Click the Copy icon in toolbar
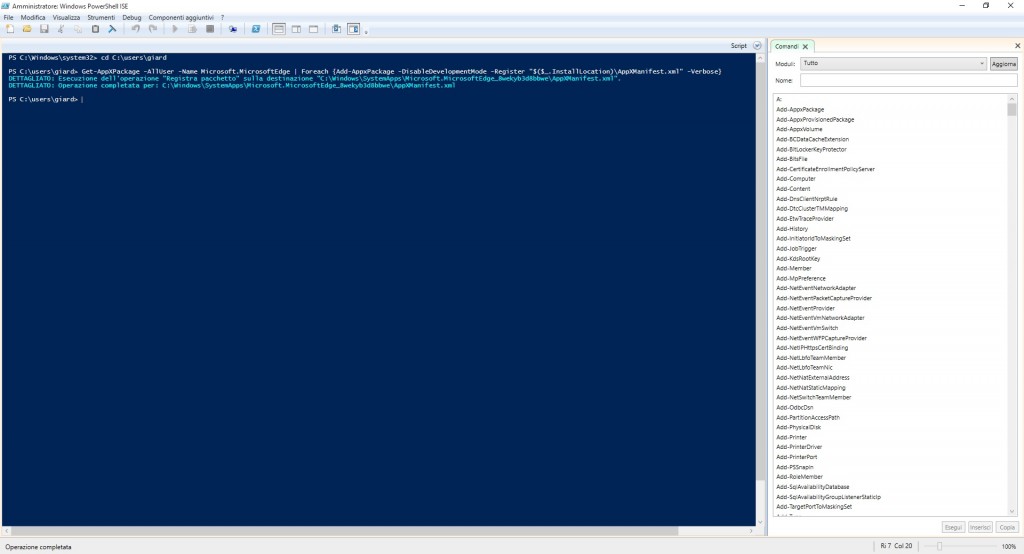The height and width of the screenshot is (554, 1024). [x=78, y=29]
